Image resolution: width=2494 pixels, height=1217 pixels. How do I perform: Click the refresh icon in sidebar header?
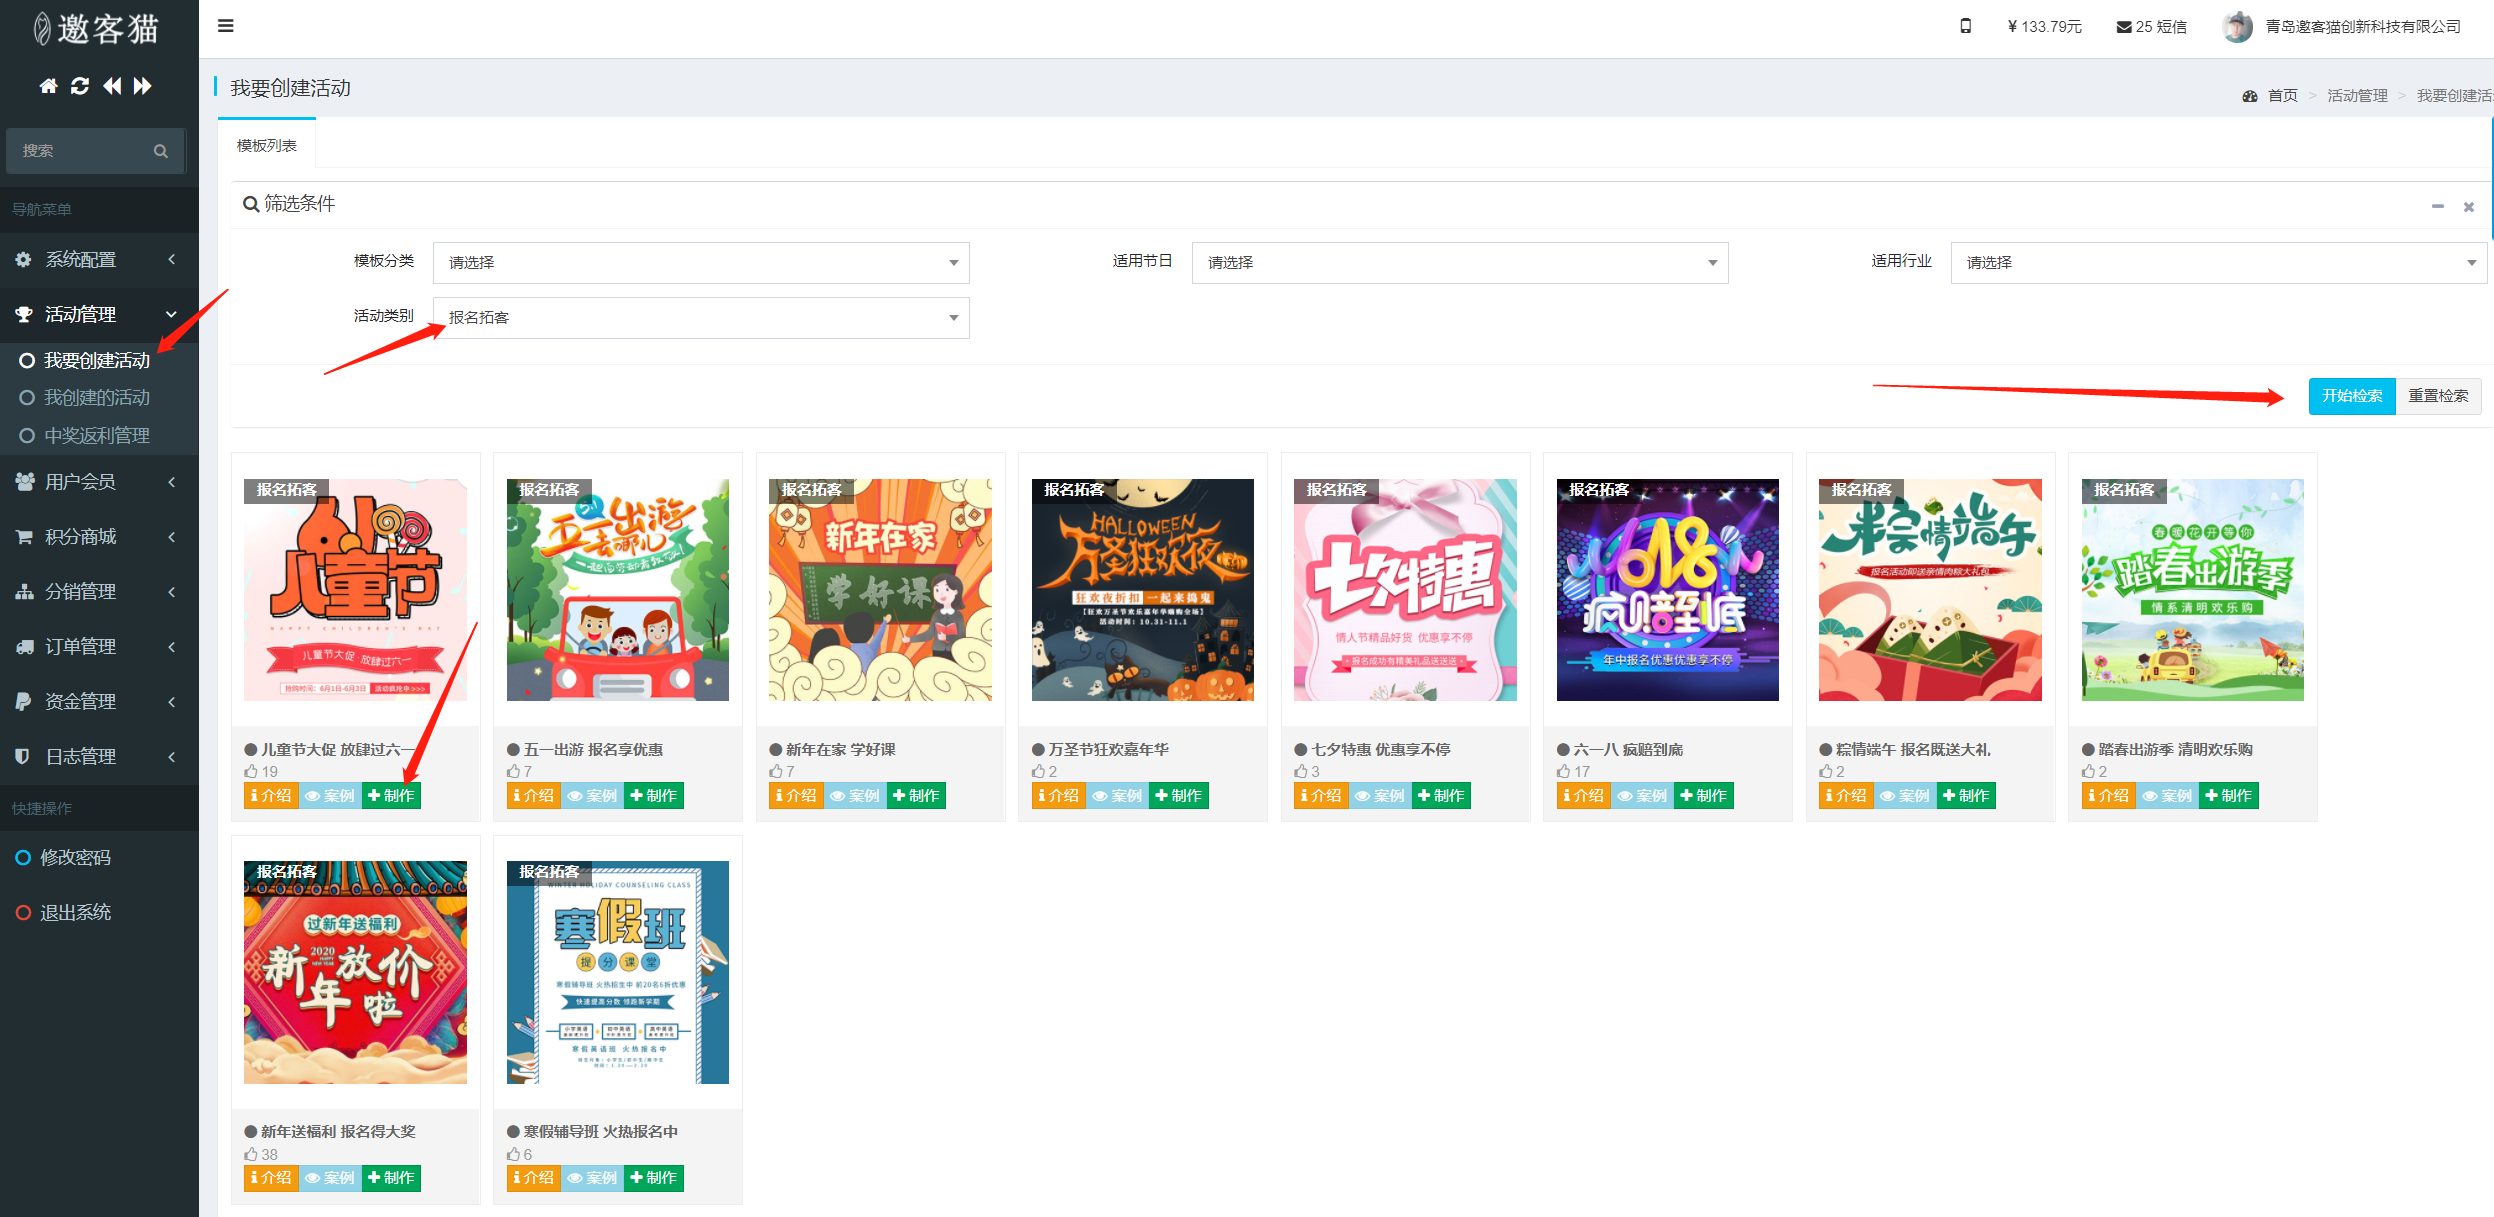pyautogui.click(x=80, y=86)
